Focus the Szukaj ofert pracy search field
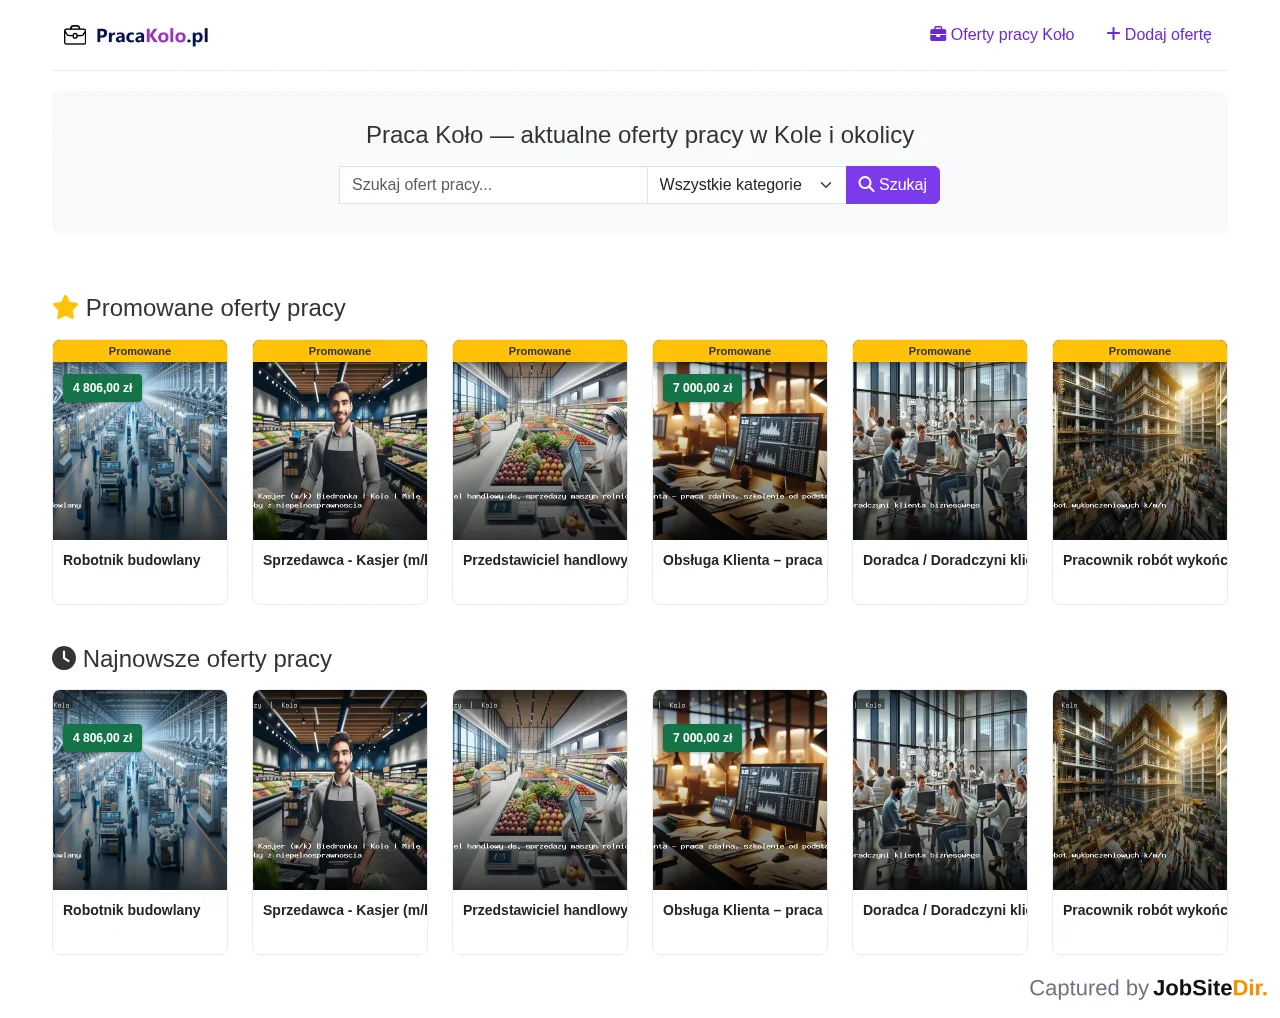1280x1018 pixels. pos(493,185)
